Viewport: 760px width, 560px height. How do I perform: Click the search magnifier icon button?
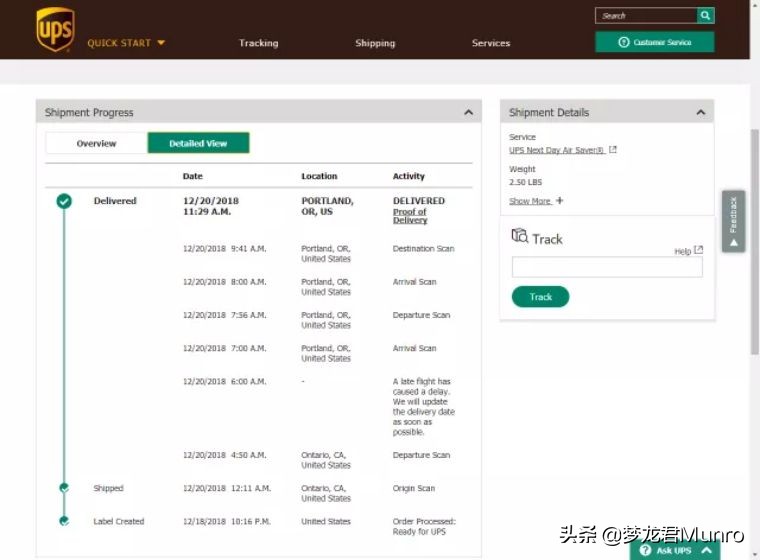pos(705,16)
